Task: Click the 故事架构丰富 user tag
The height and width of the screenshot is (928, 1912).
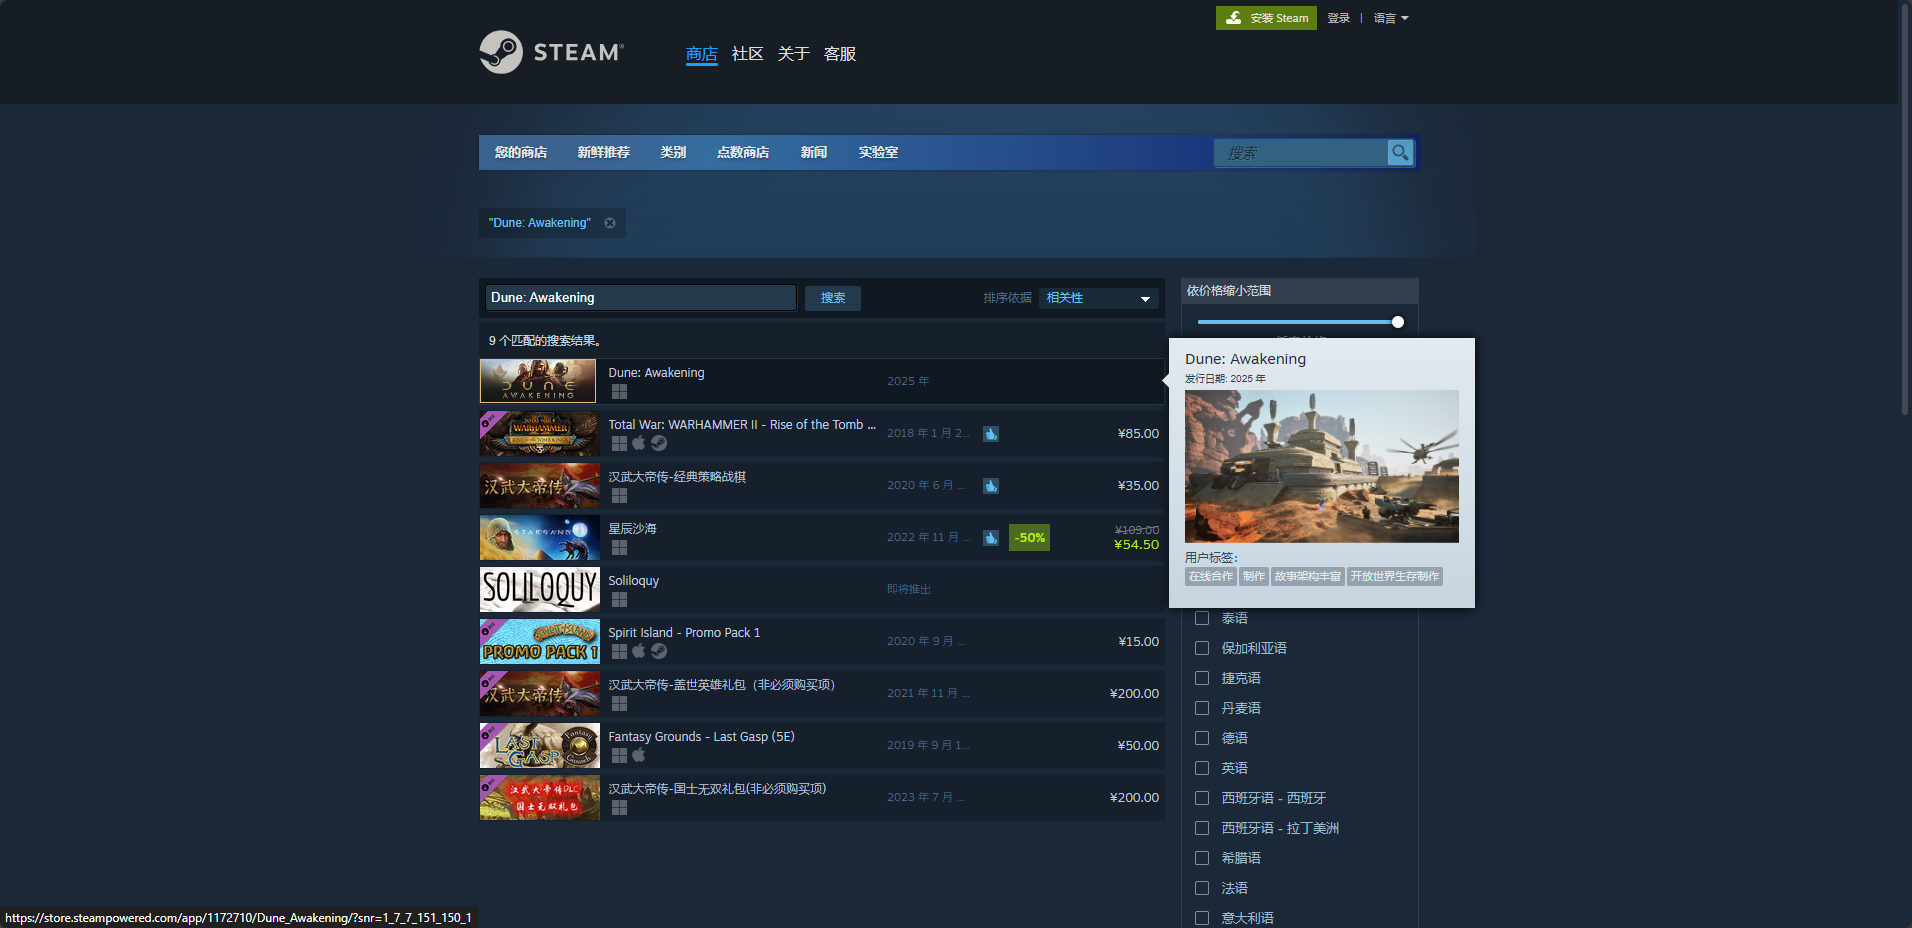Action: [1308, 576]
